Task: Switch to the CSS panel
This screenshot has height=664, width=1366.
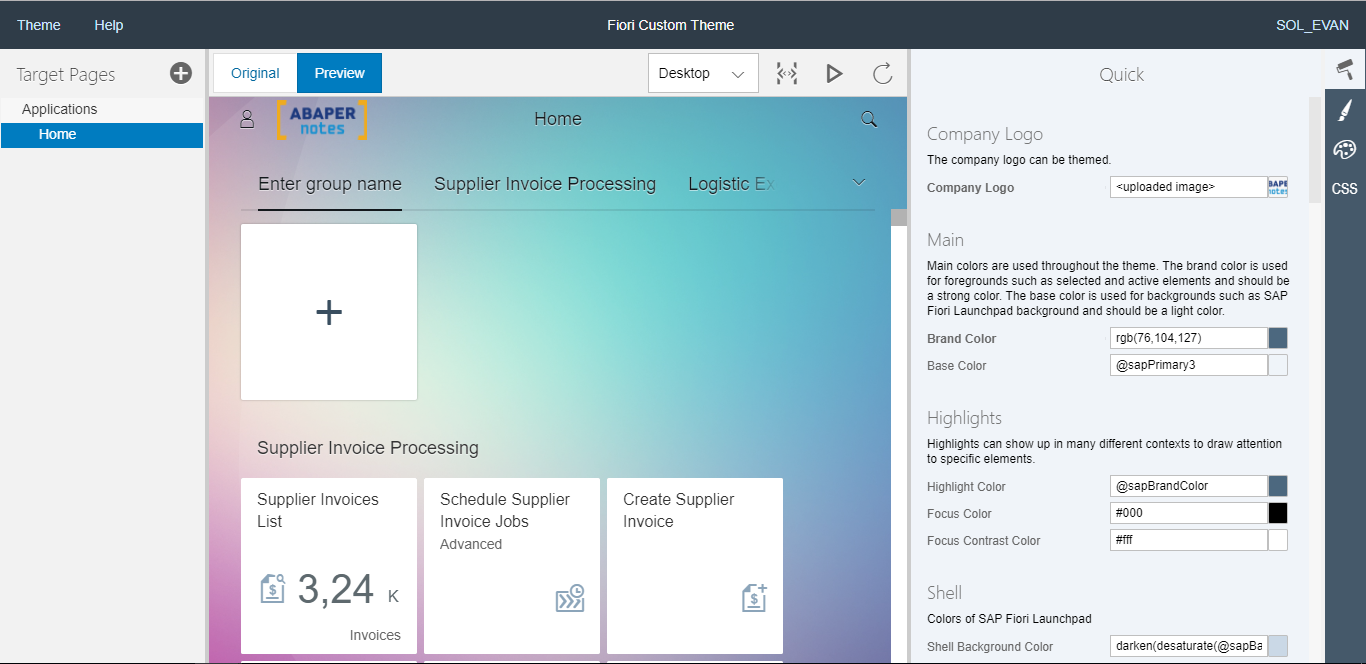Action: tap(1344, 188)
